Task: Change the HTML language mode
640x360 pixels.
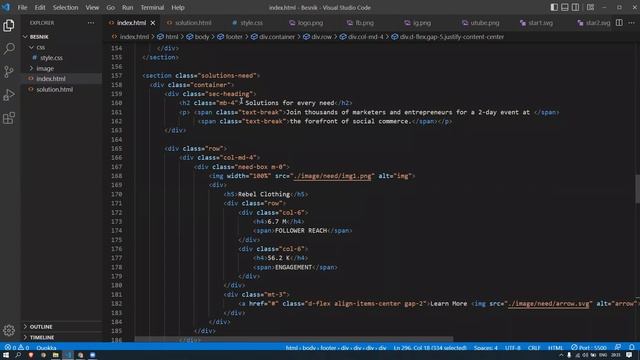Action: 556,348
